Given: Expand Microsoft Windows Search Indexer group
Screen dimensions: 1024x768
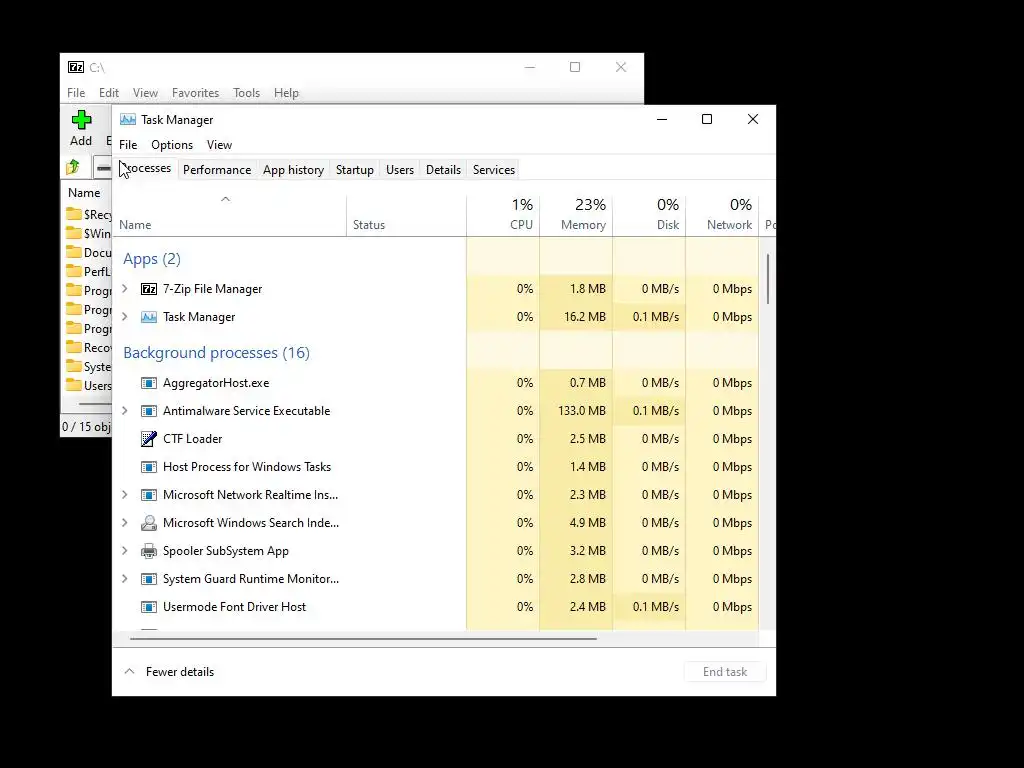Looking at the screenshot, I should pyautogui.click(x=125, y=523).
